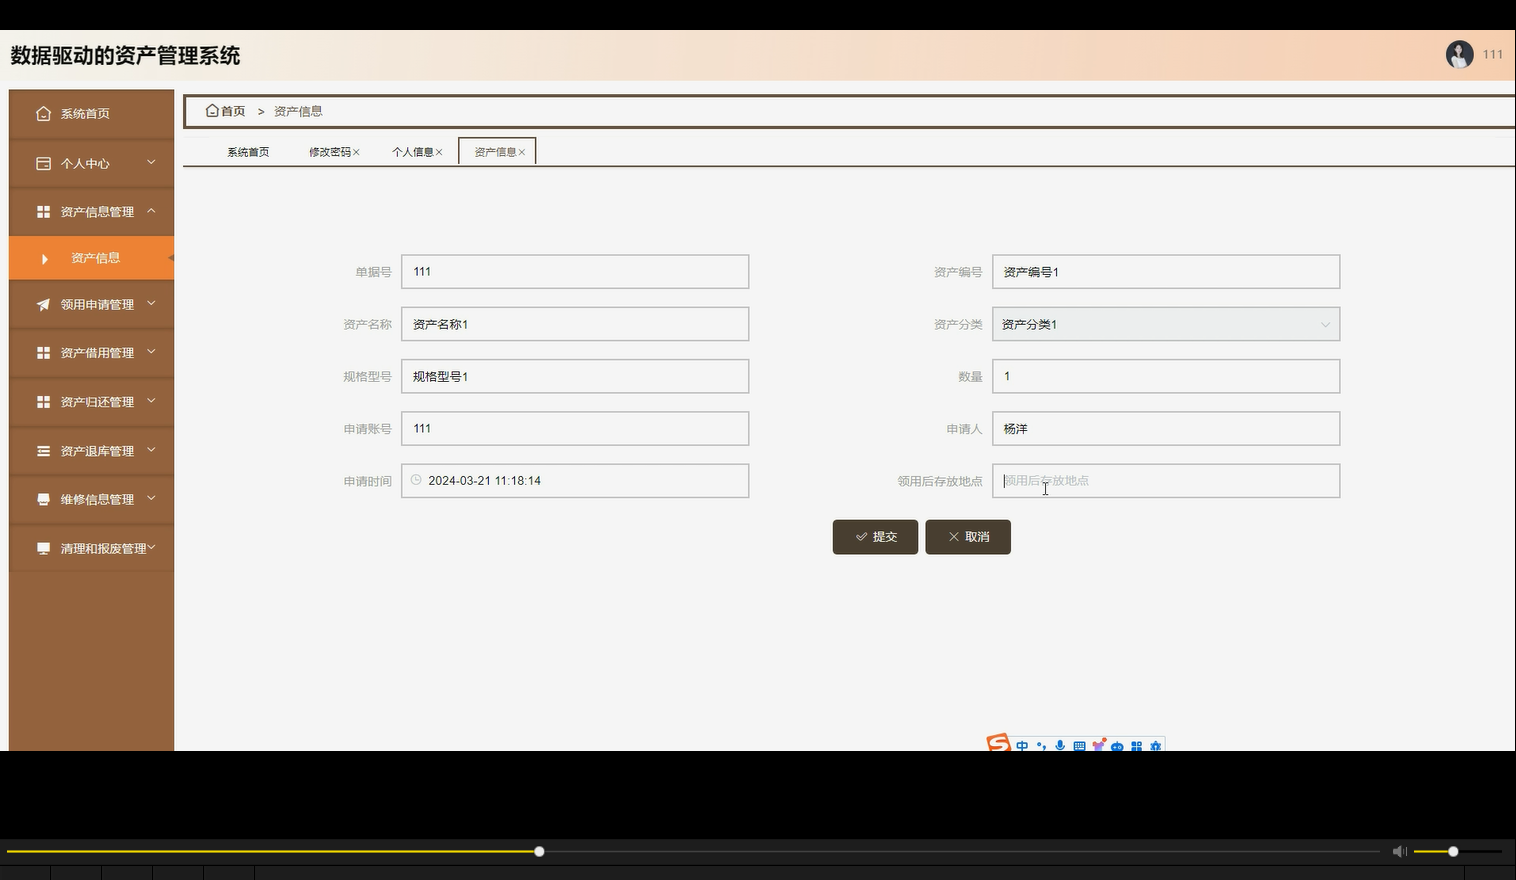
Task: Click the clock icon in 申请时间 field
Action: [x=416, y=480]
